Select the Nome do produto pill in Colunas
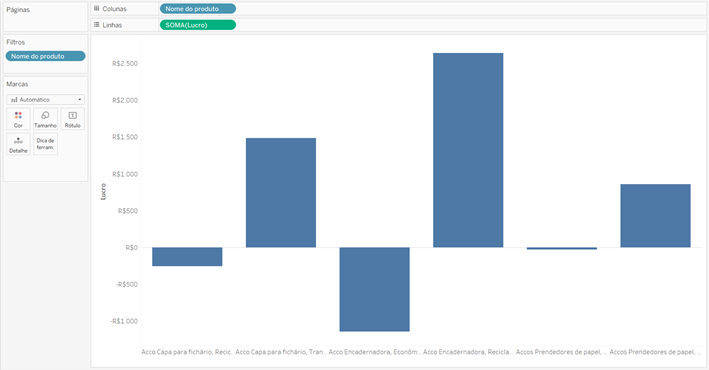 coord(198,9)
